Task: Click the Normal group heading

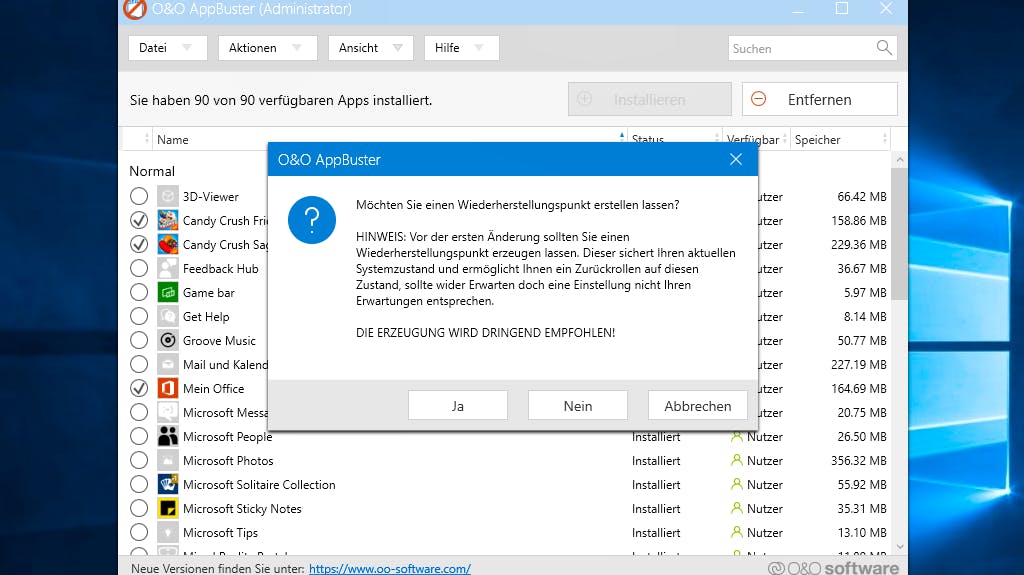Action: pos(152,171)
